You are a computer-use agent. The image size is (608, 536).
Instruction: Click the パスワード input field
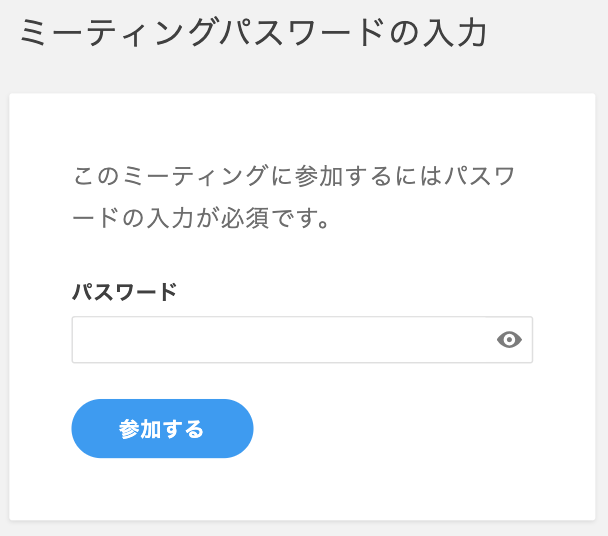[280, 340]
